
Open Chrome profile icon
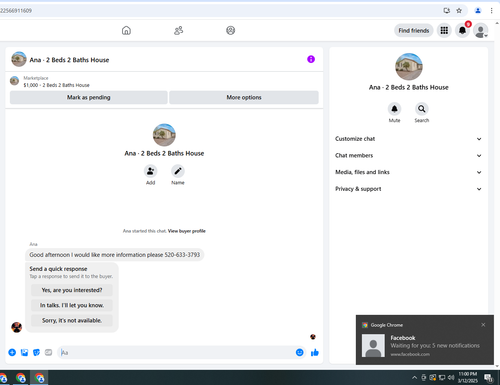tap(478, 11)
